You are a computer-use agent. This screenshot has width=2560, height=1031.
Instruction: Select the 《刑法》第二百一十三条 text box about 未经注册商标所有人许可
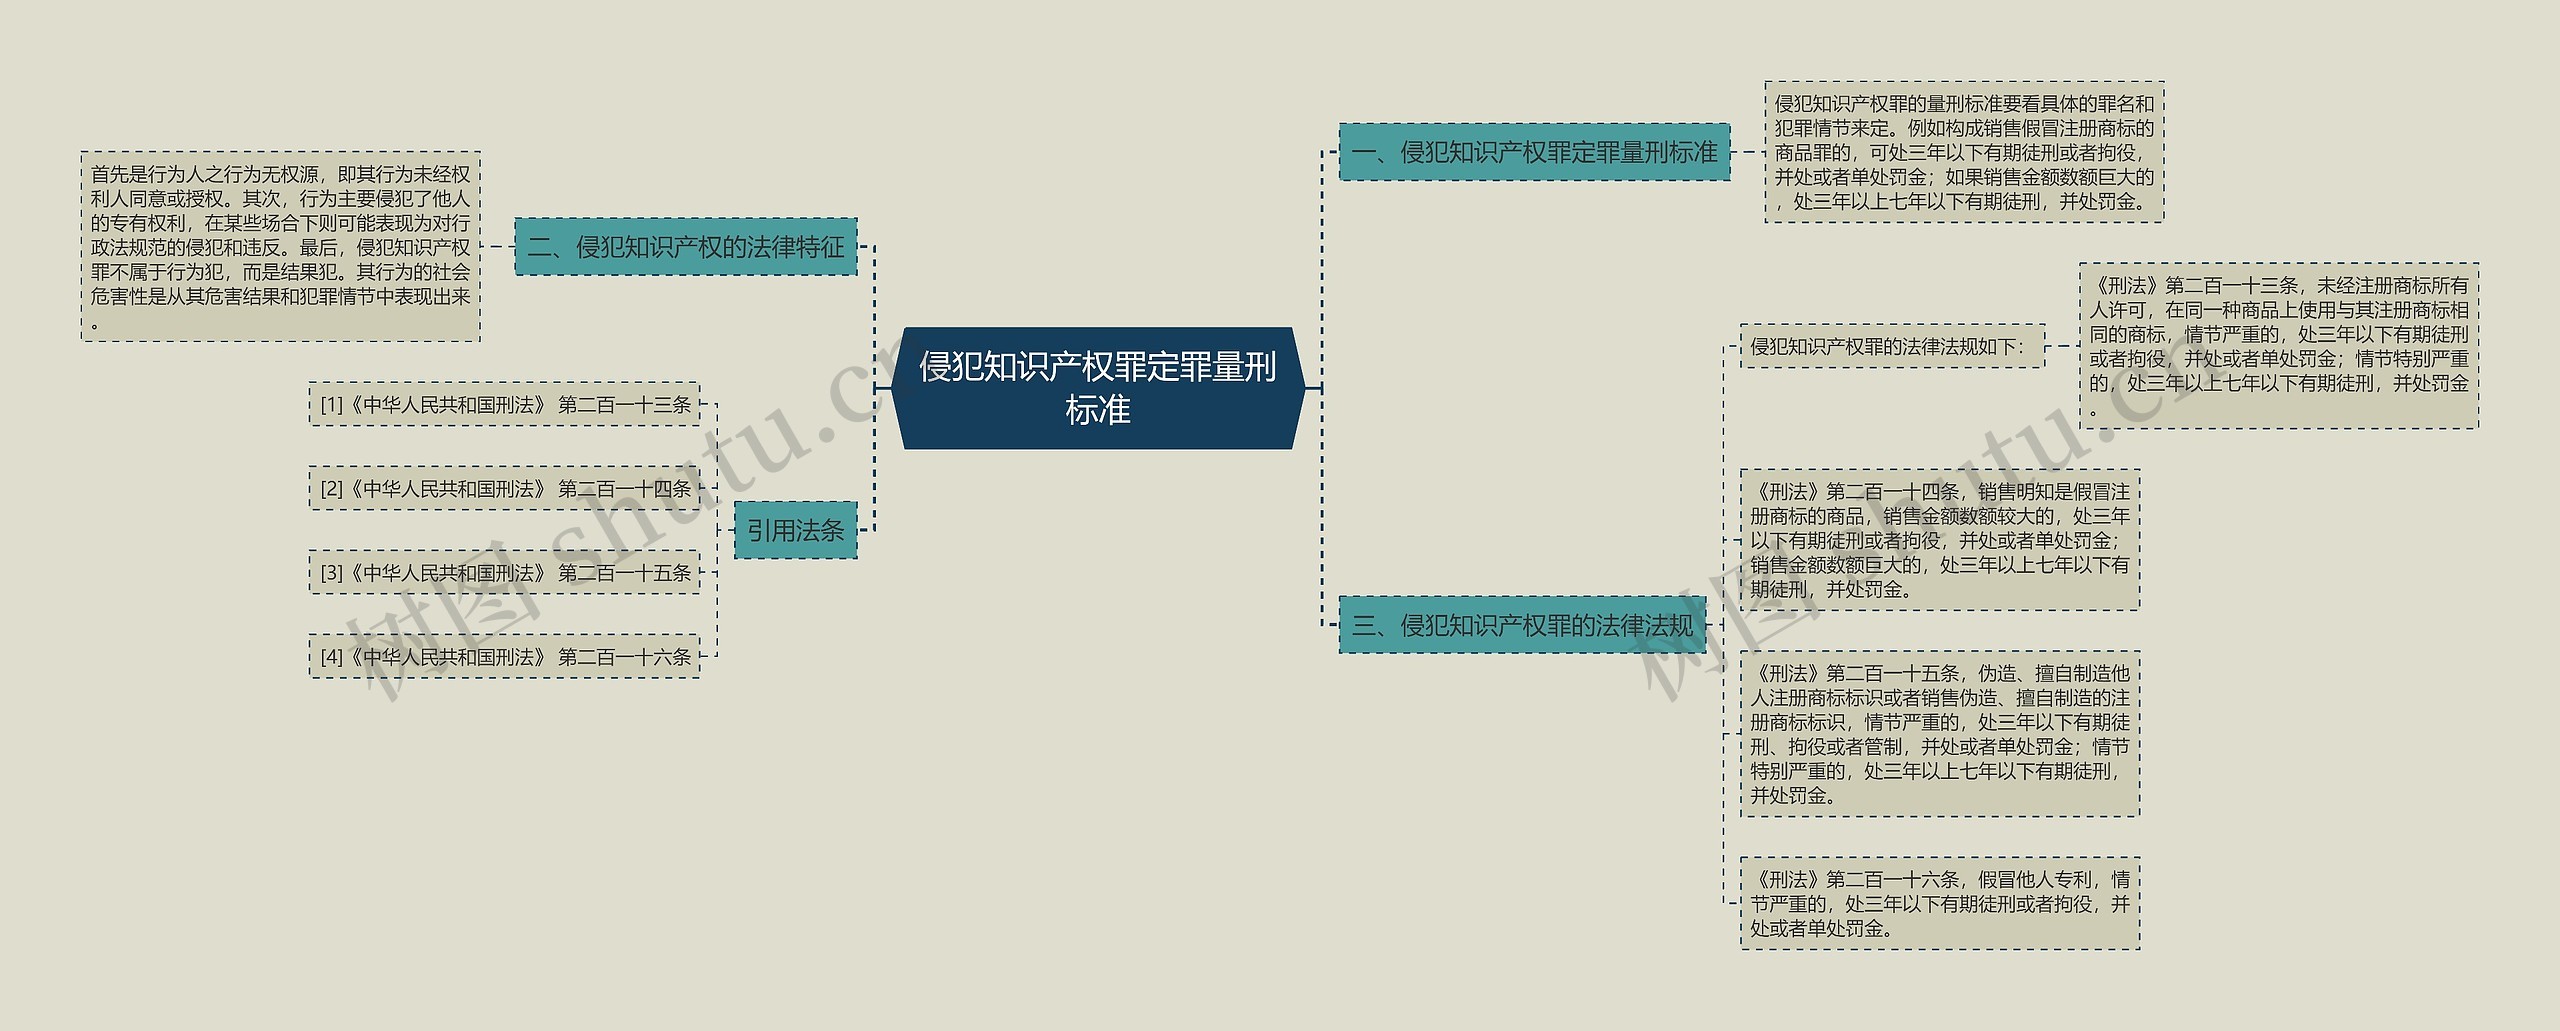tap(2278, 346)
